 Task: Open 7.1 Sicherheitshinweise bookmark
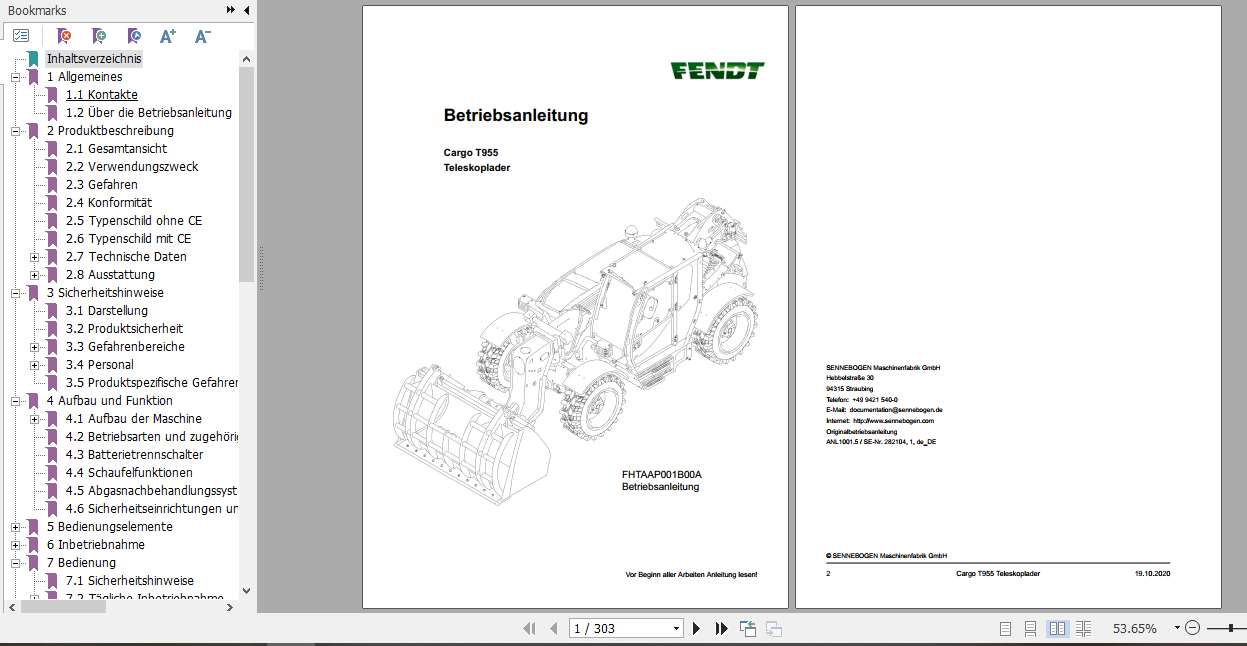point(130,581)
